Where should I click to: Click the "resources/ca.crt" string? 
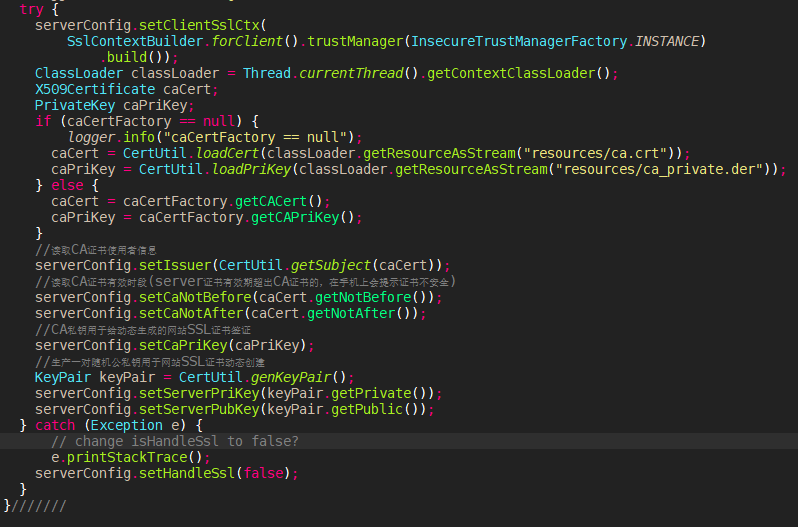pyautogui.click(x=595, y=153)
